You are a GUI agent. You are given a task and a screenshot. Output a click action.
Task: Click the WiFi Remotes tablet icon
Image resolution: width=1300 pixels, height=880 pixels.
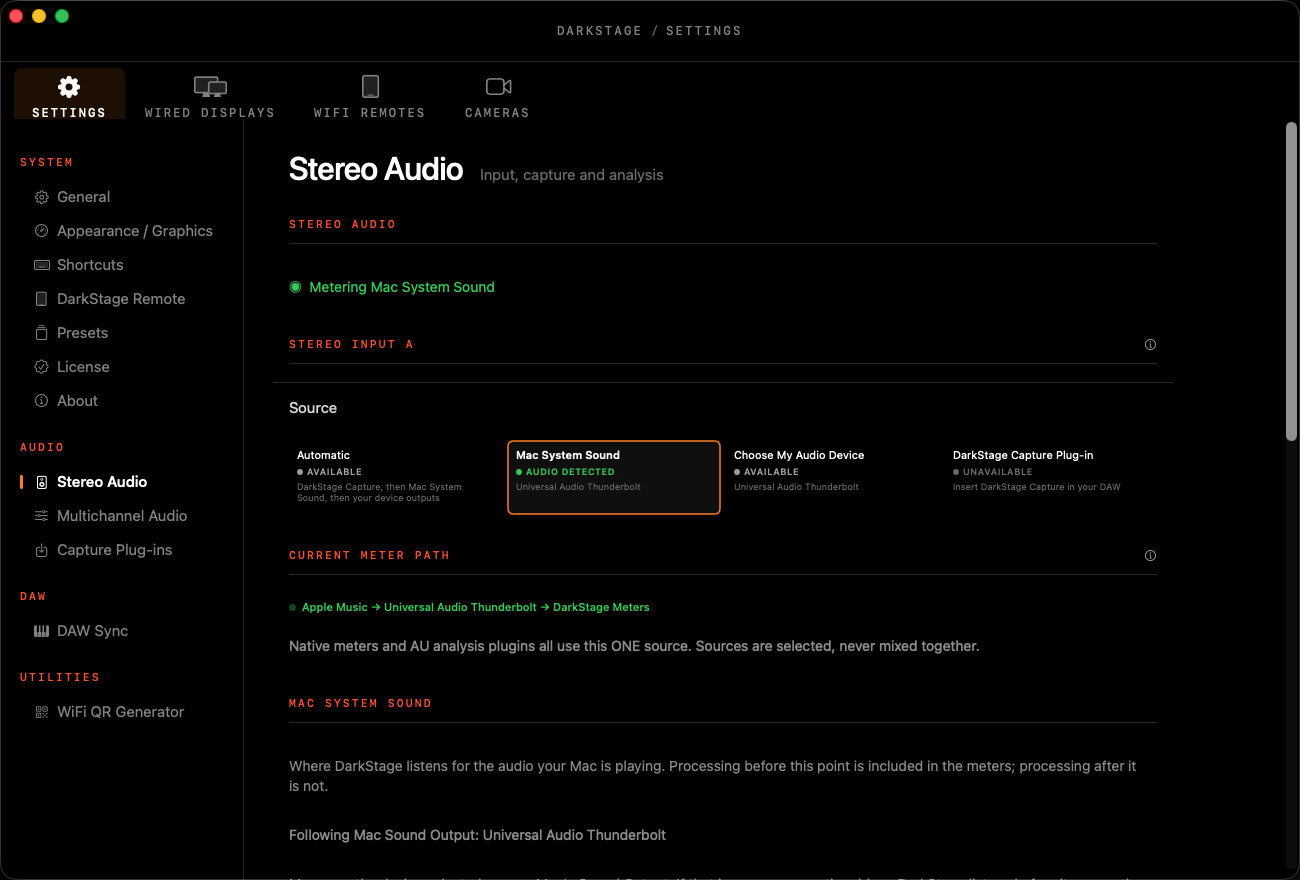click(x=370, y=86)
